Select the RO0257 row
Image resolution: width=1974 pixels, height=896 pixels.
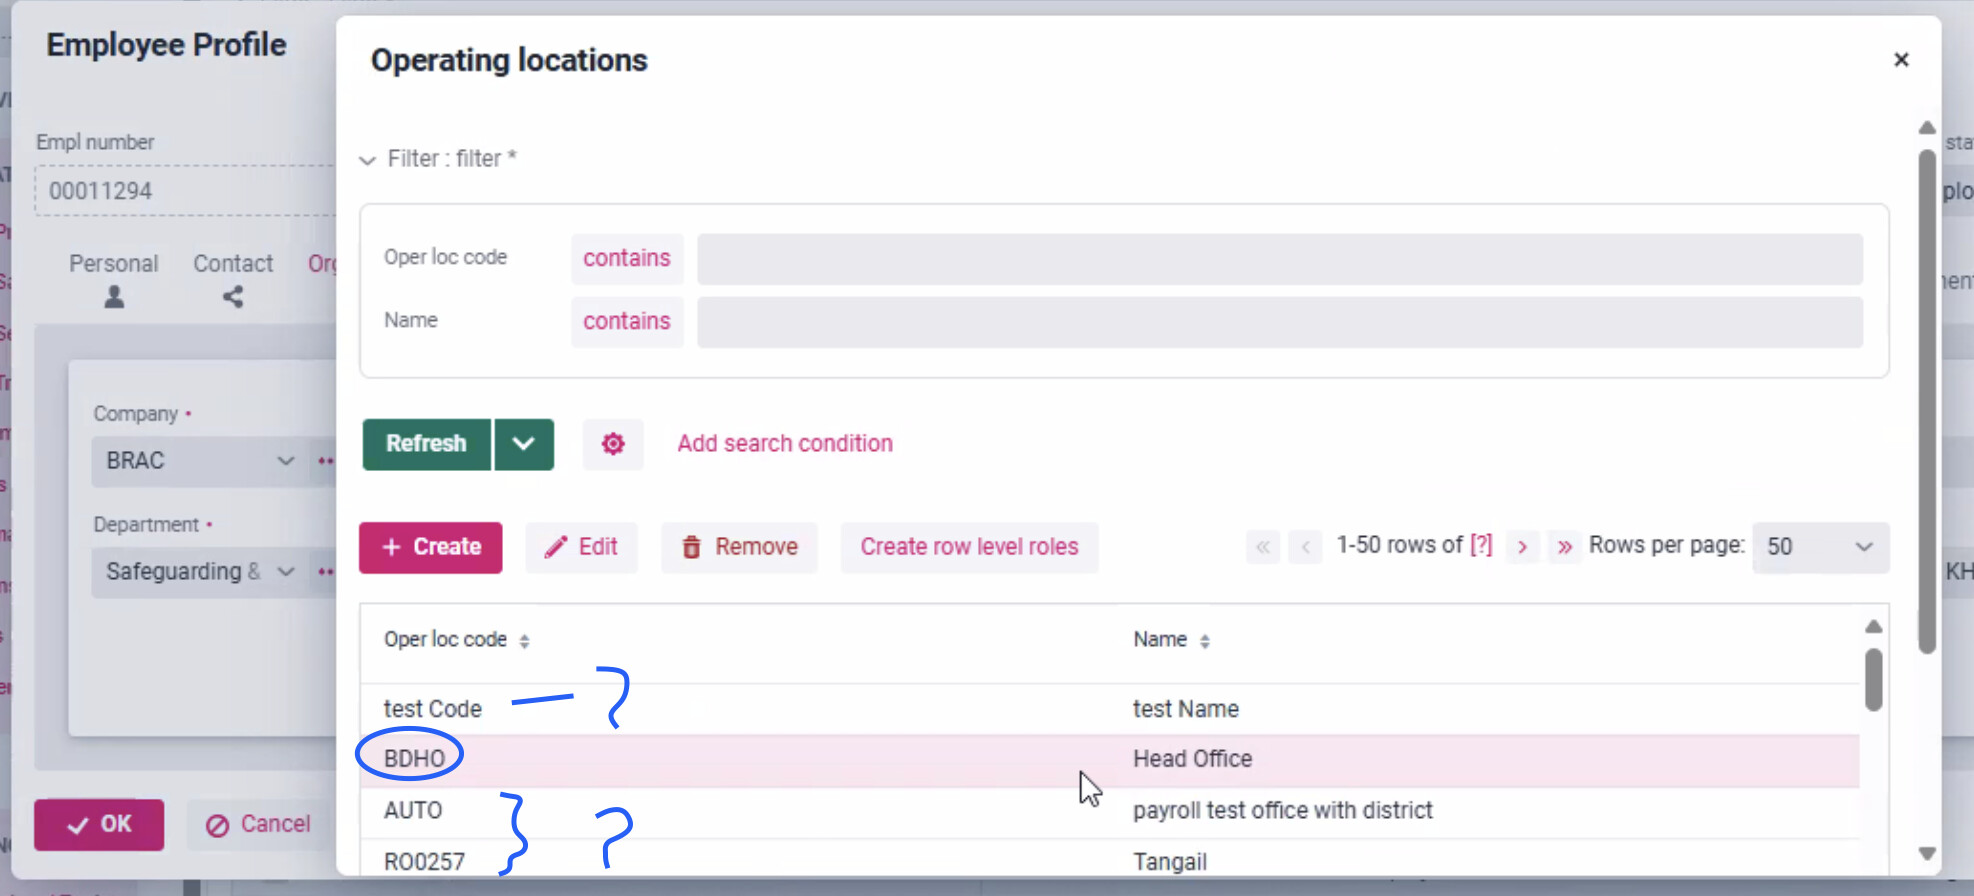(x=1110, y=858)
